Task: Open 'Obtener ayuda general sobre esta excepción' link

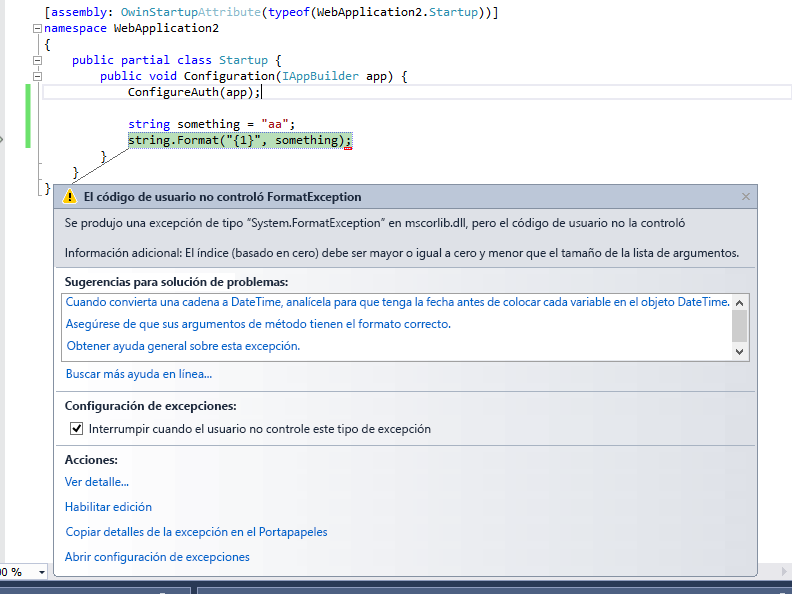Action: point(183,346)
